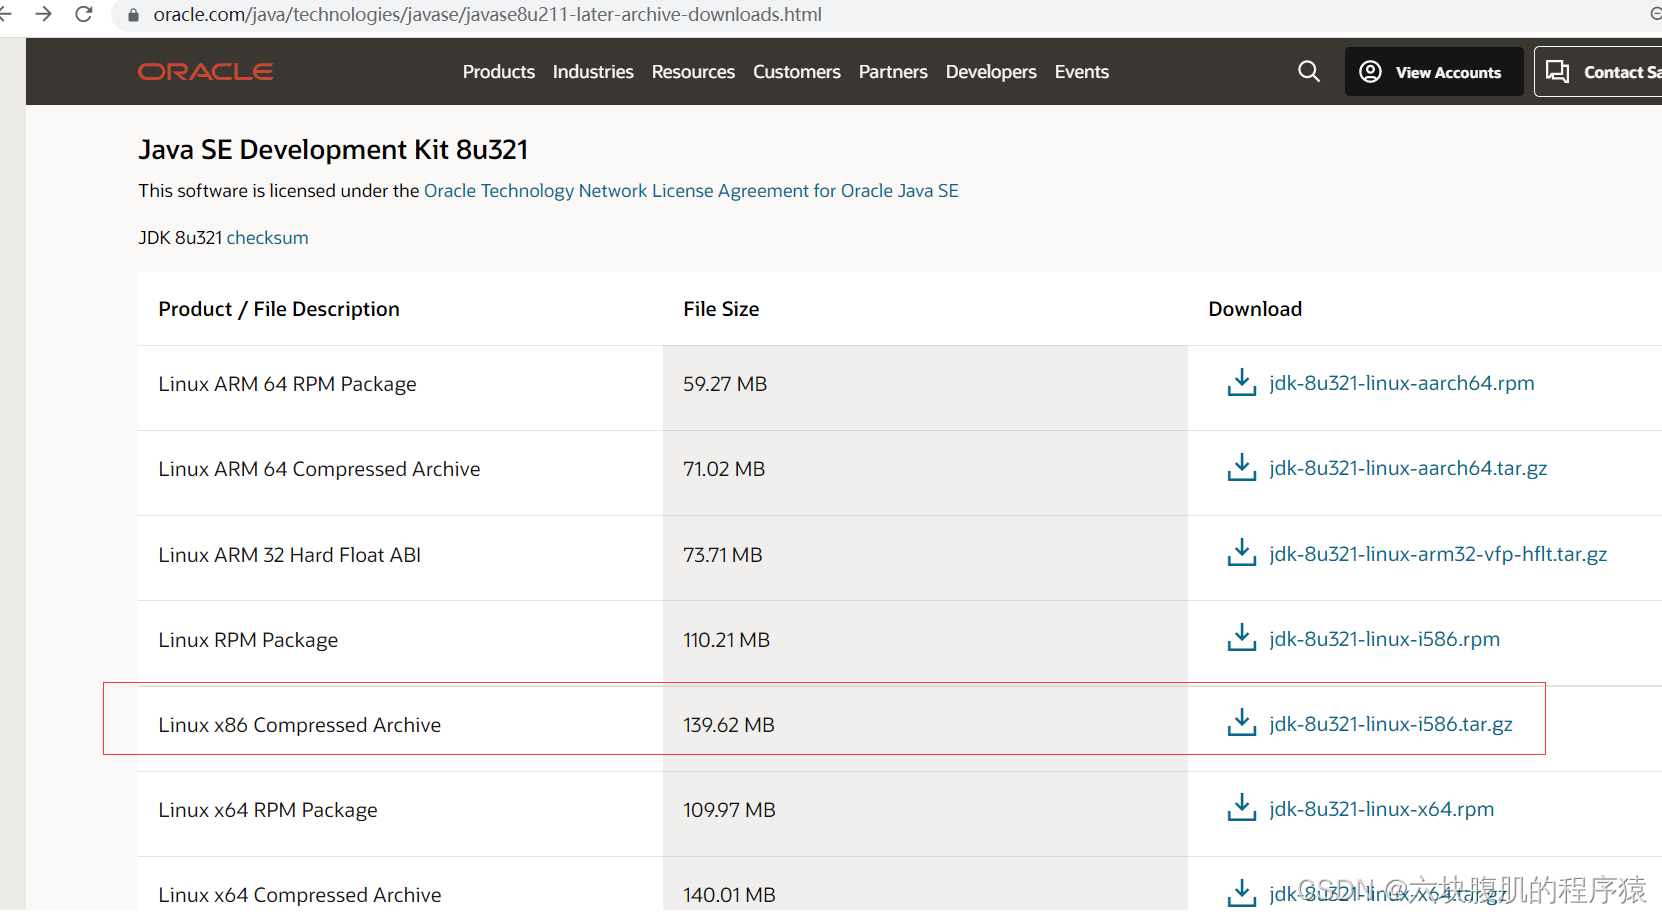Open the Products menu
This screenshot has height=914, width=1662.
click(498, 72)
